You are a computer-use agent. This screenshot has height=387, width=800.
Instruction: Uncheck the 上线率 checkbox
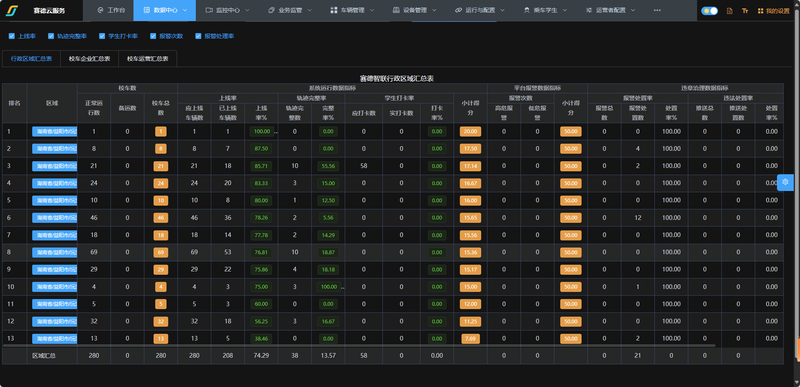point(12,36)
